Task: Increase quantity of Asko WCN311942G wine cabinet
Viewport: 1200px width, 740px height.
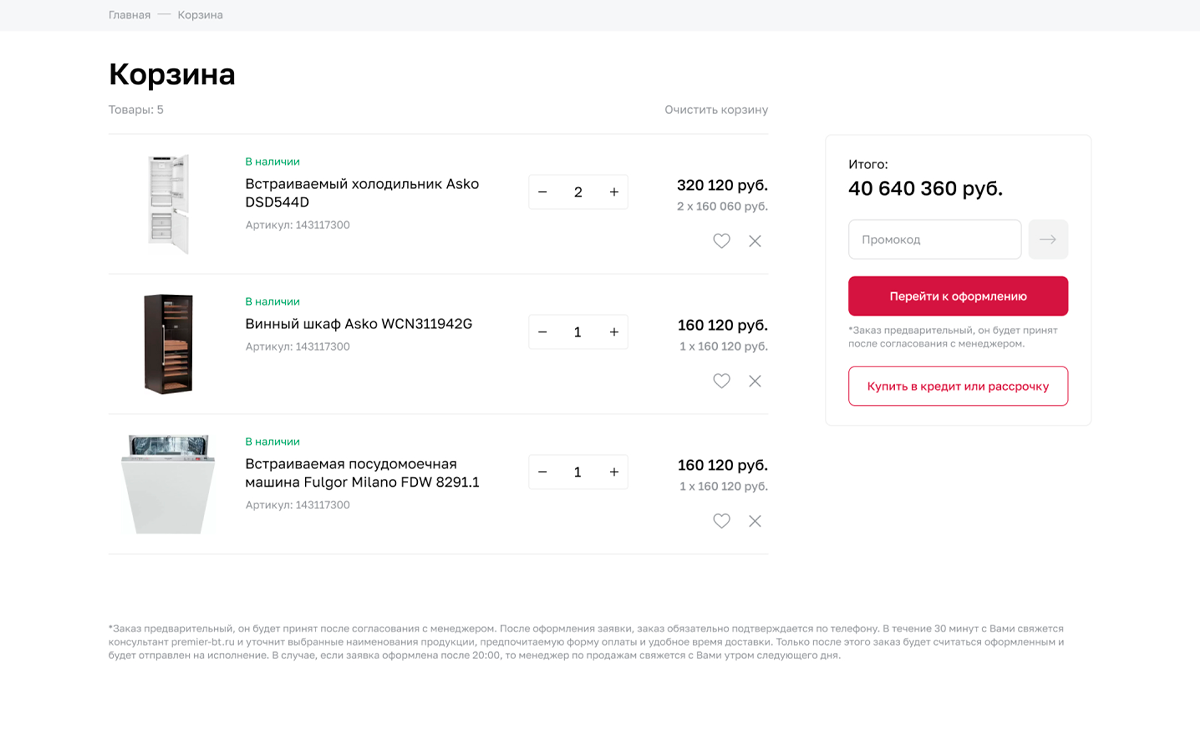Action: pyautogui.click(x=614, y=332)
